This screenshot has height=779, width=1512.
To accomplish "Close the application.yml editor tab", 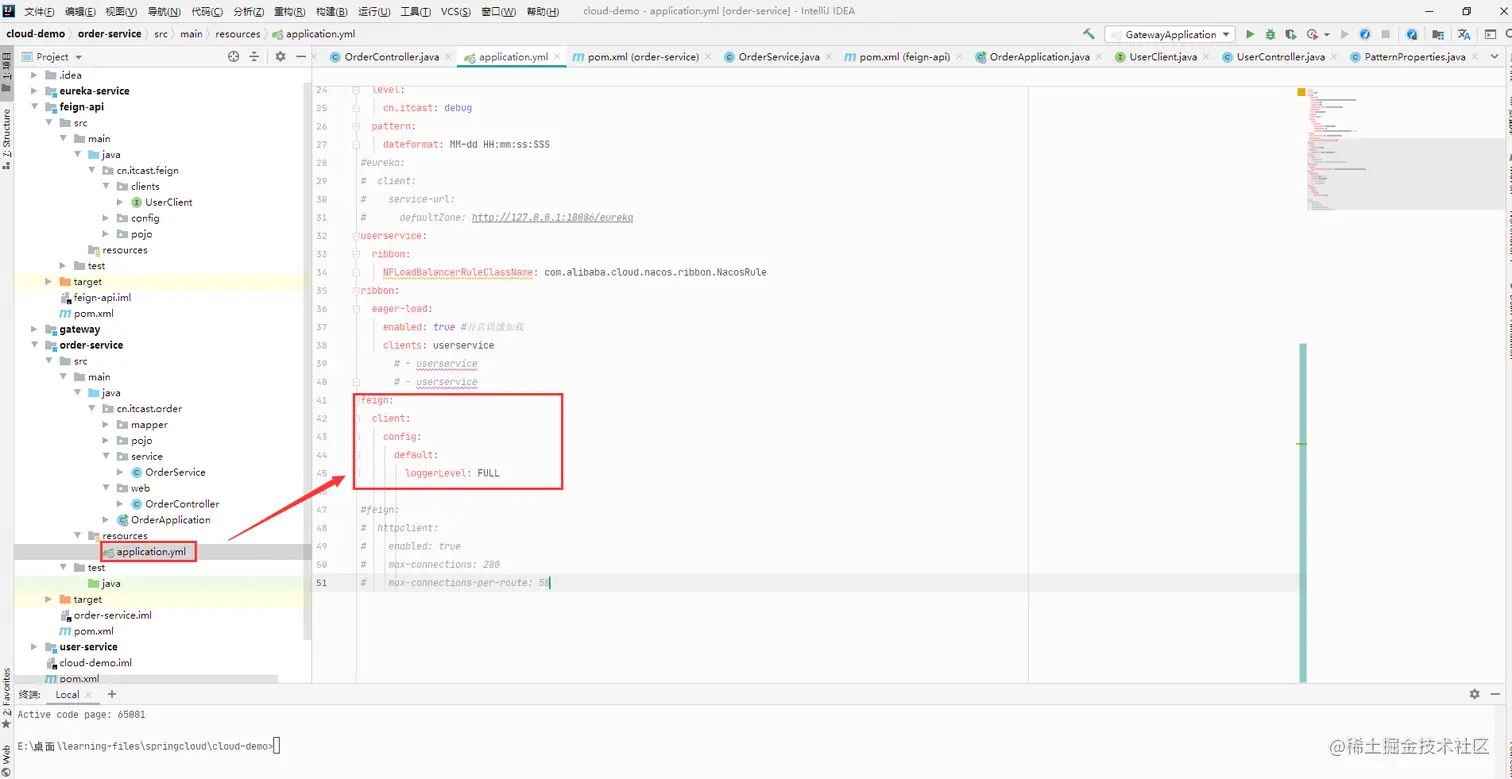I will click(x=556, y=57).
